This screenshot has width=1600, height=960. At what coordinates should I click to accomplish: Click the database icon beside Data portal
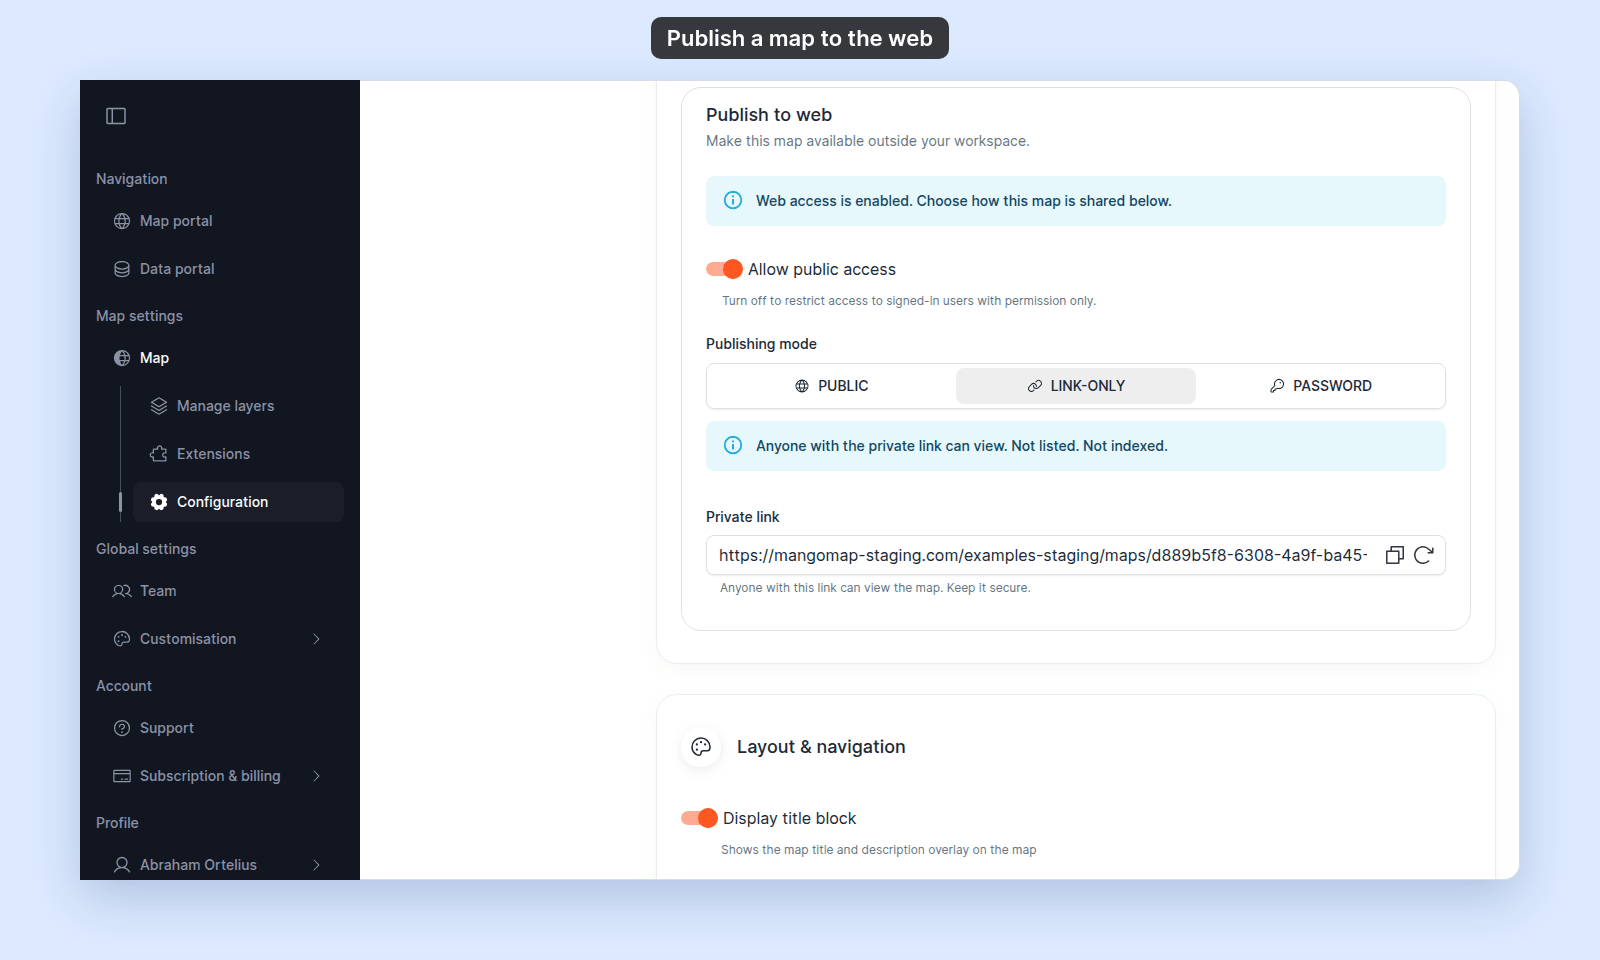click(x=122, y=269)
